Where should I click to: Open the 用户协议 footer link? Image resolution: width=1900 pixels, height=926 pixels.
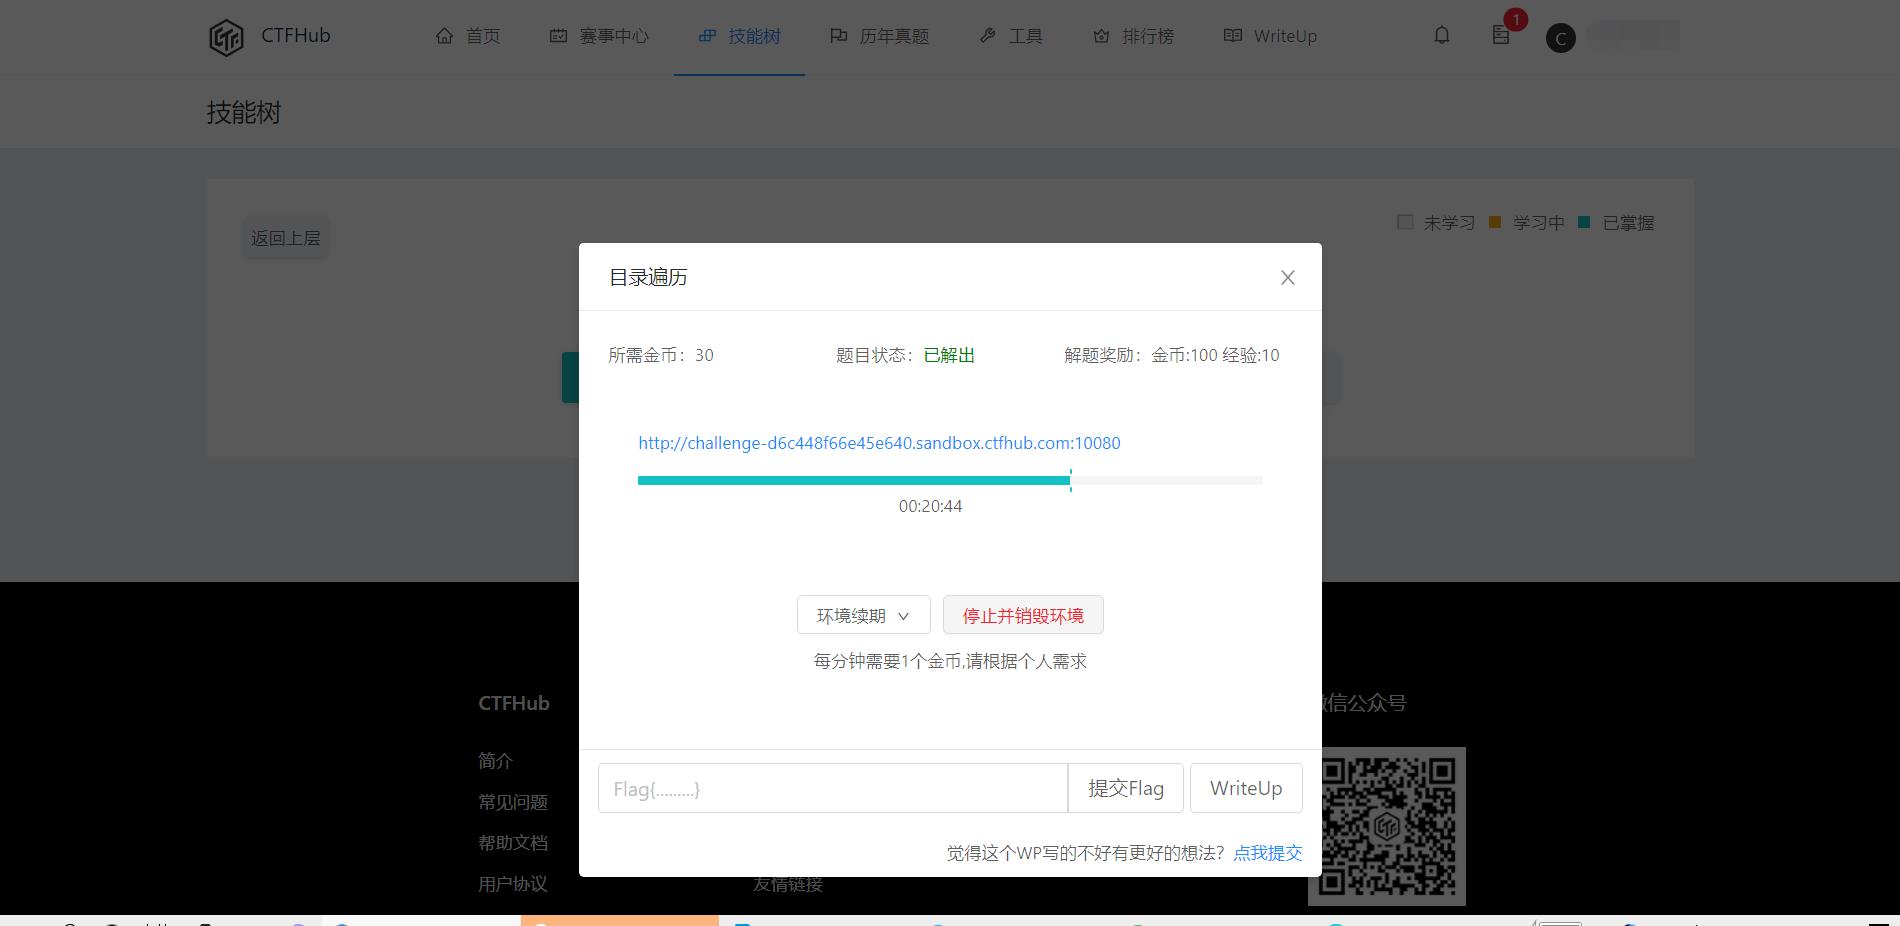(513, 884)
